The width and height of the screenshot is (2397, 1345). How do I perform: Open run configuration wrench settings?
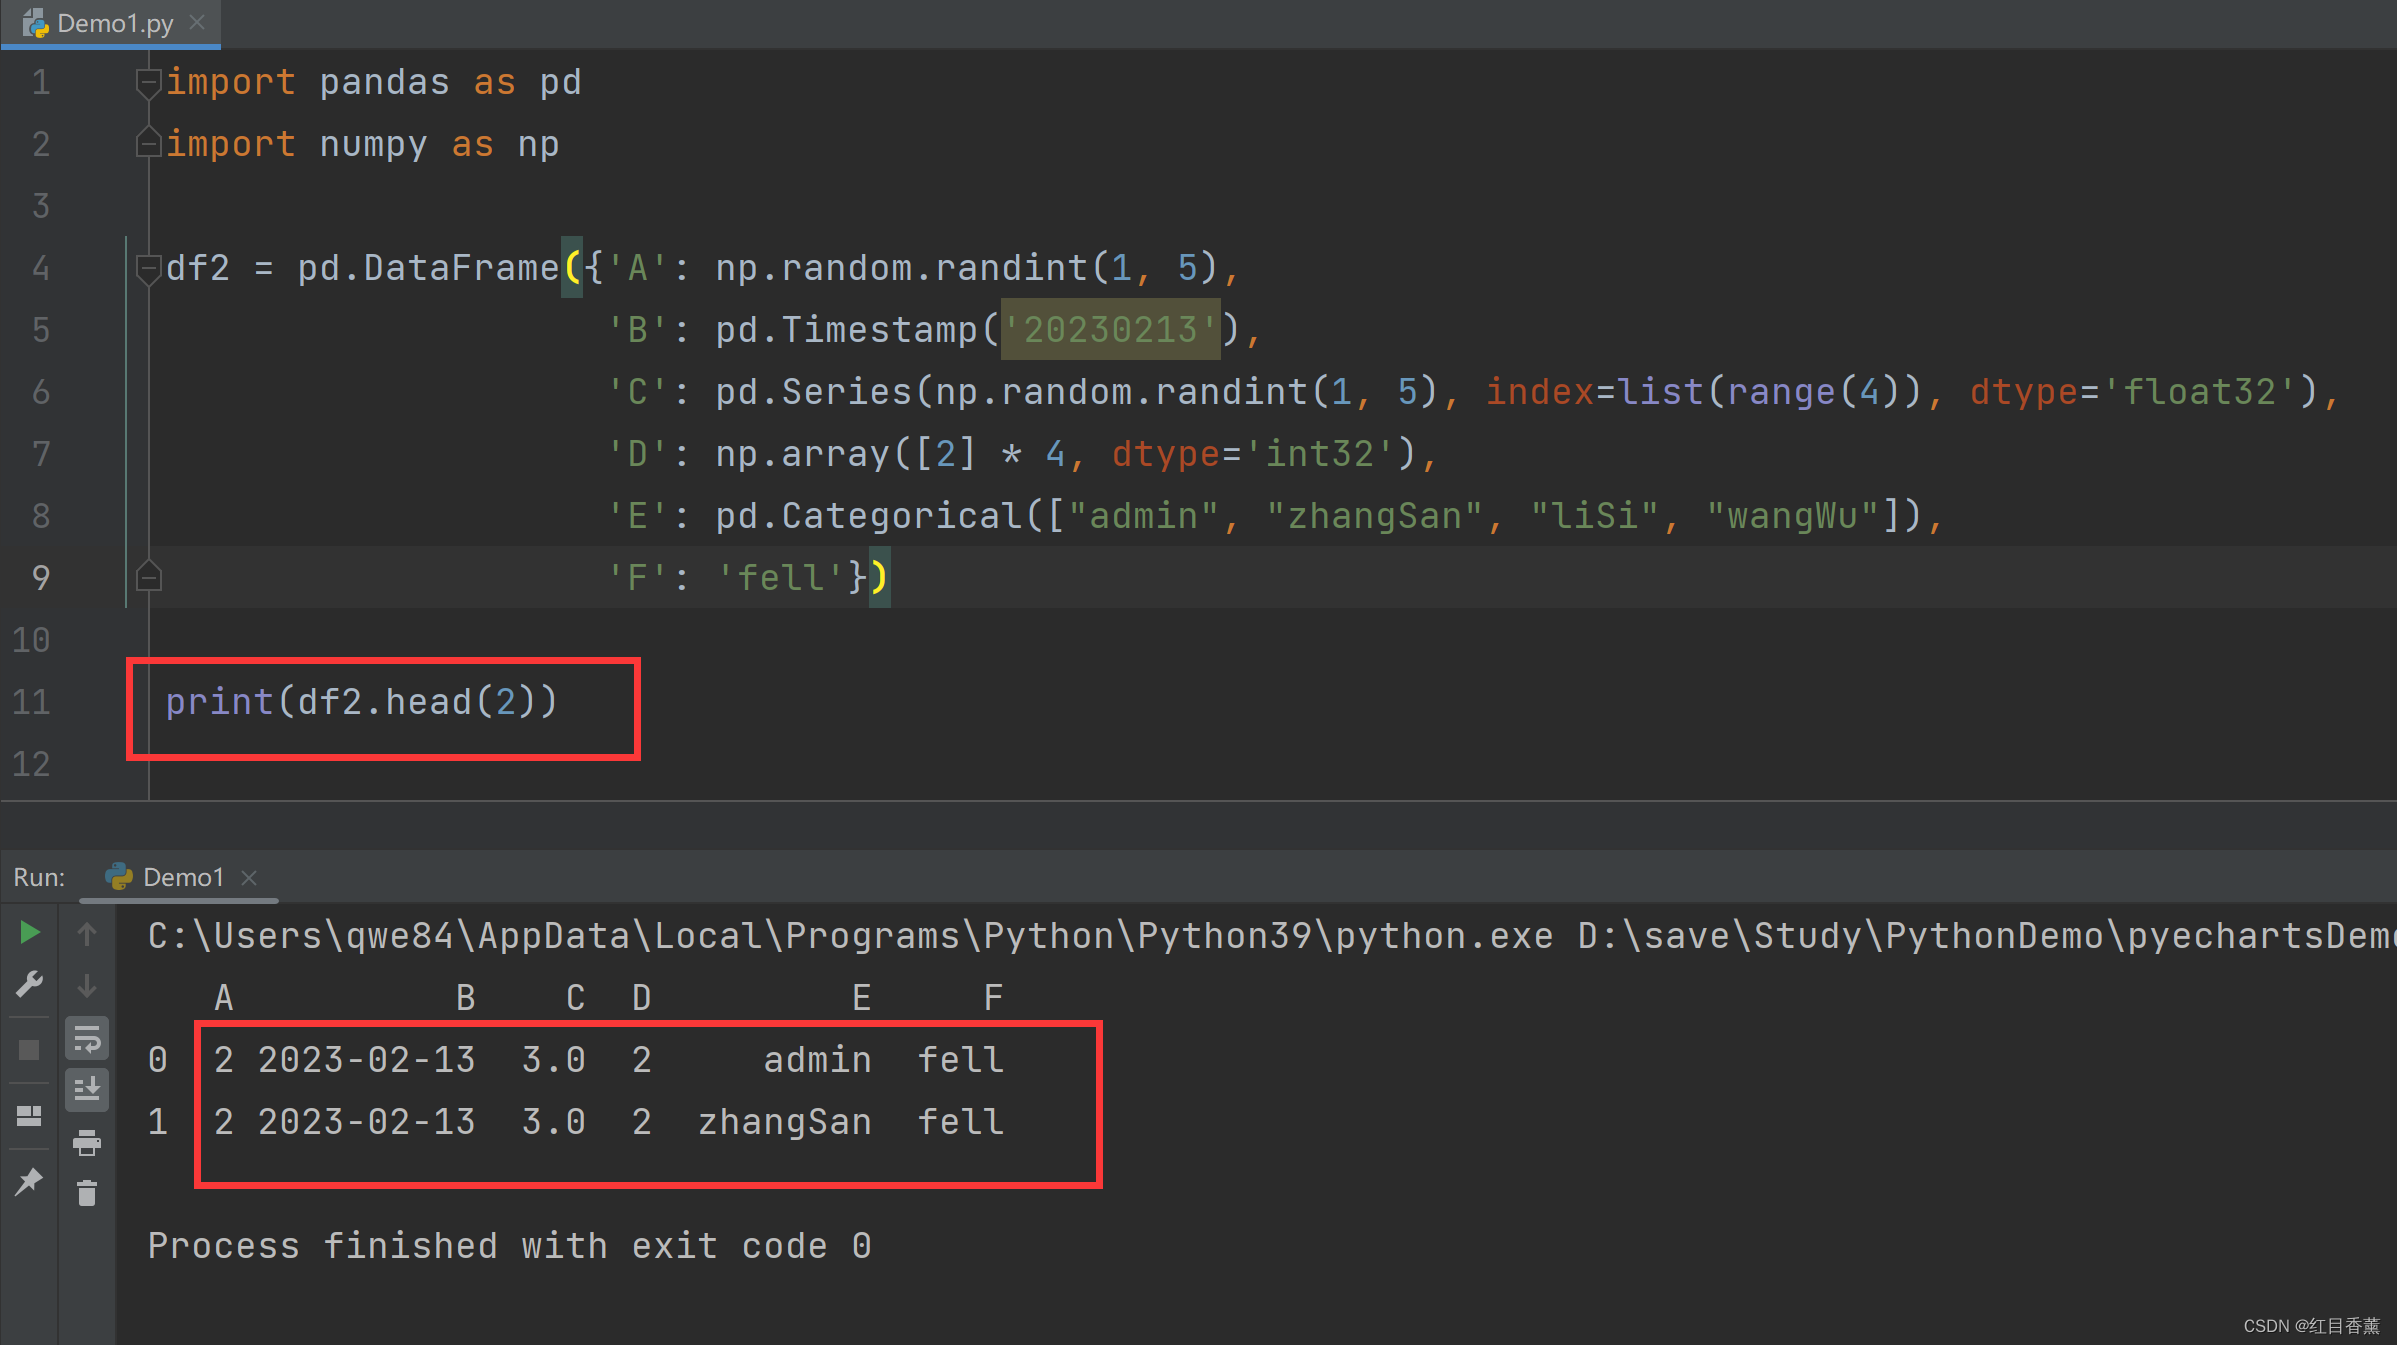(29, 985)
